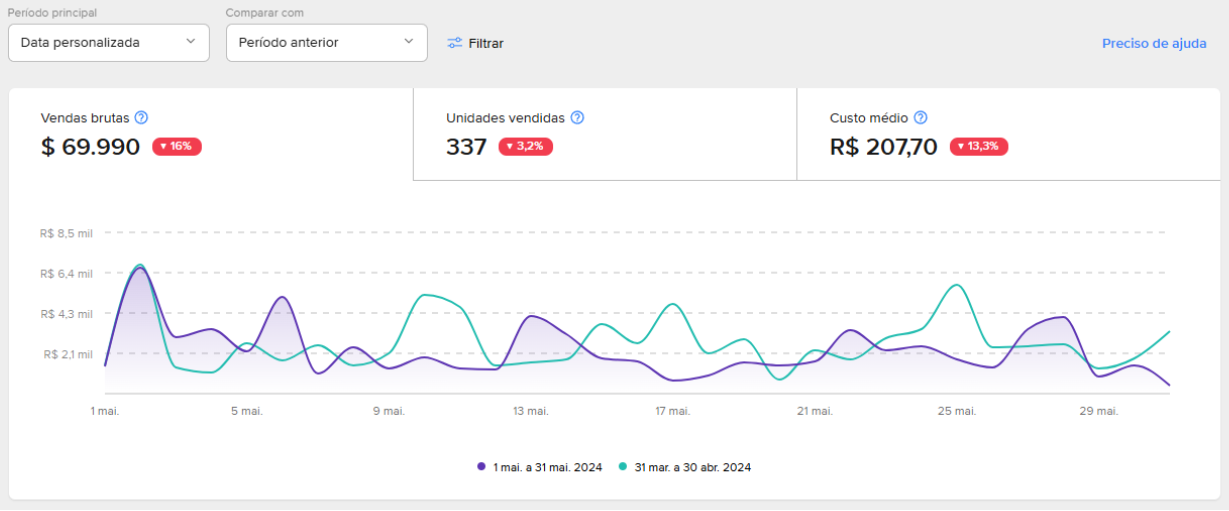Toggle the 1 mai. a 31 mai. 2024 legend
The image size is (1229, 511).
coord(540,467)
